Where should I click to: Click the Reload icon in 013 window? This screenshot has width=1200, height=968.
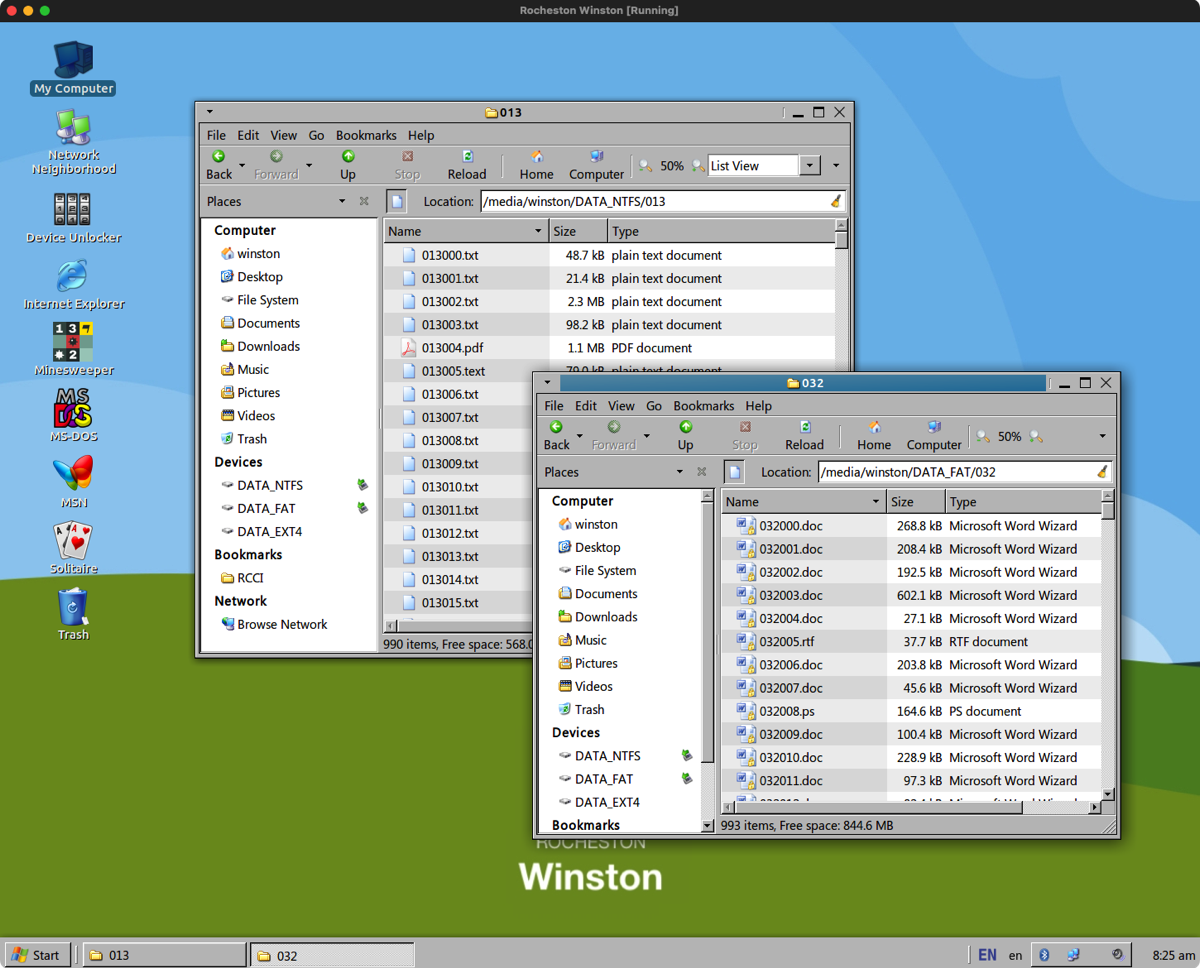pos(466,157)
